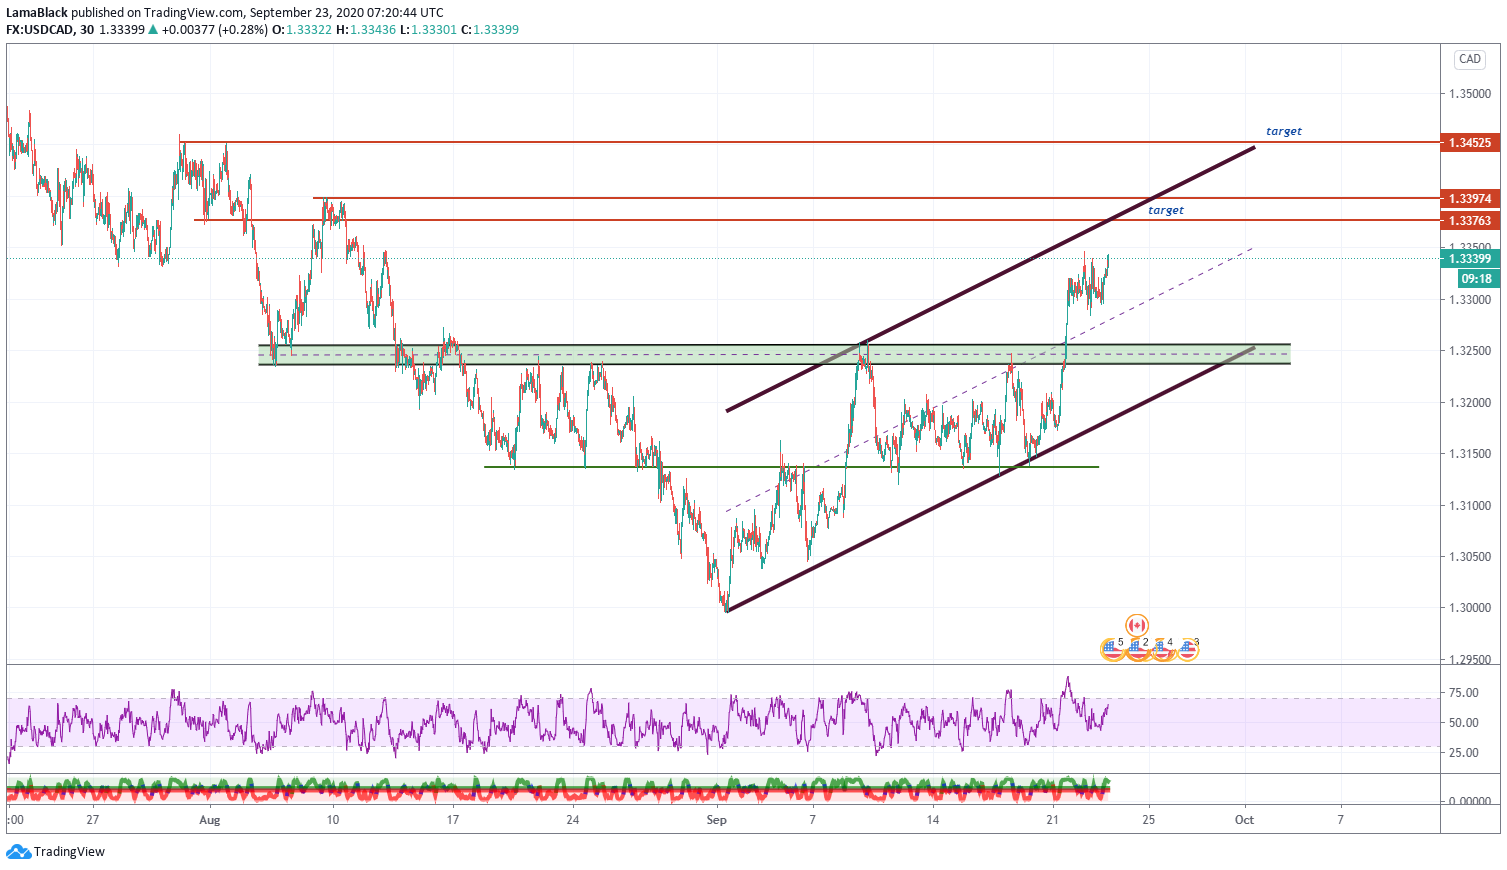Click the 1.35000 price axis value
Image resolution: width=1507 pixels, height=870 pixels.
point(1469,94)
